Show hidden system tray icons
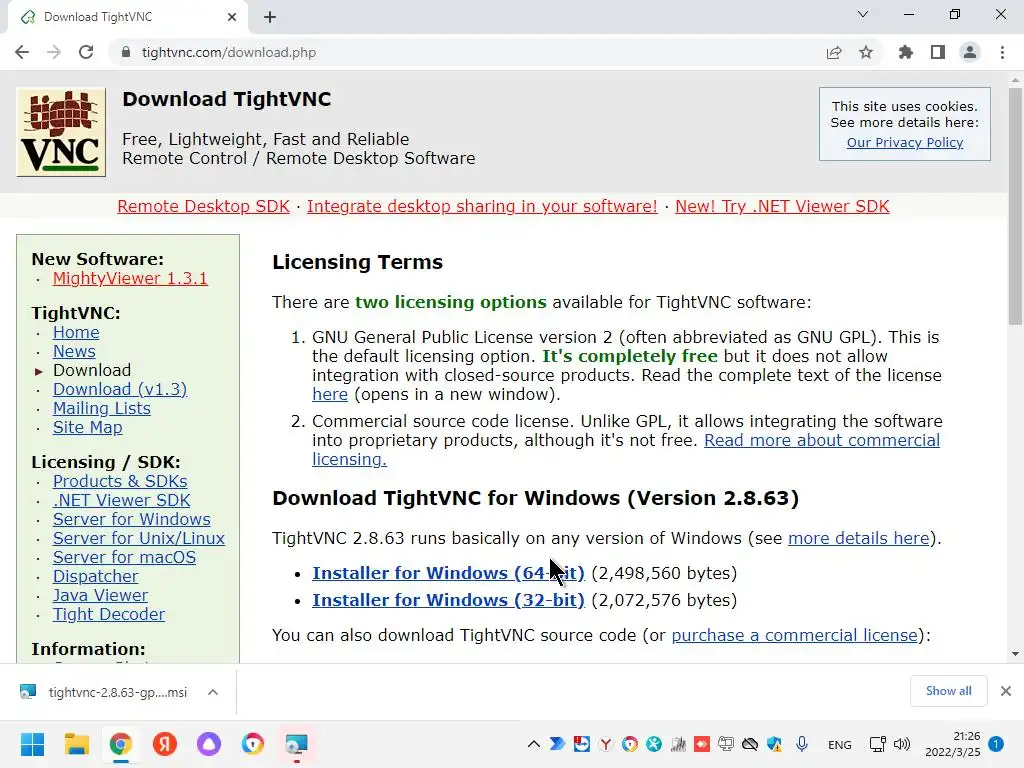This screenshot has height=768, width=1024. (x=534, y=744)
